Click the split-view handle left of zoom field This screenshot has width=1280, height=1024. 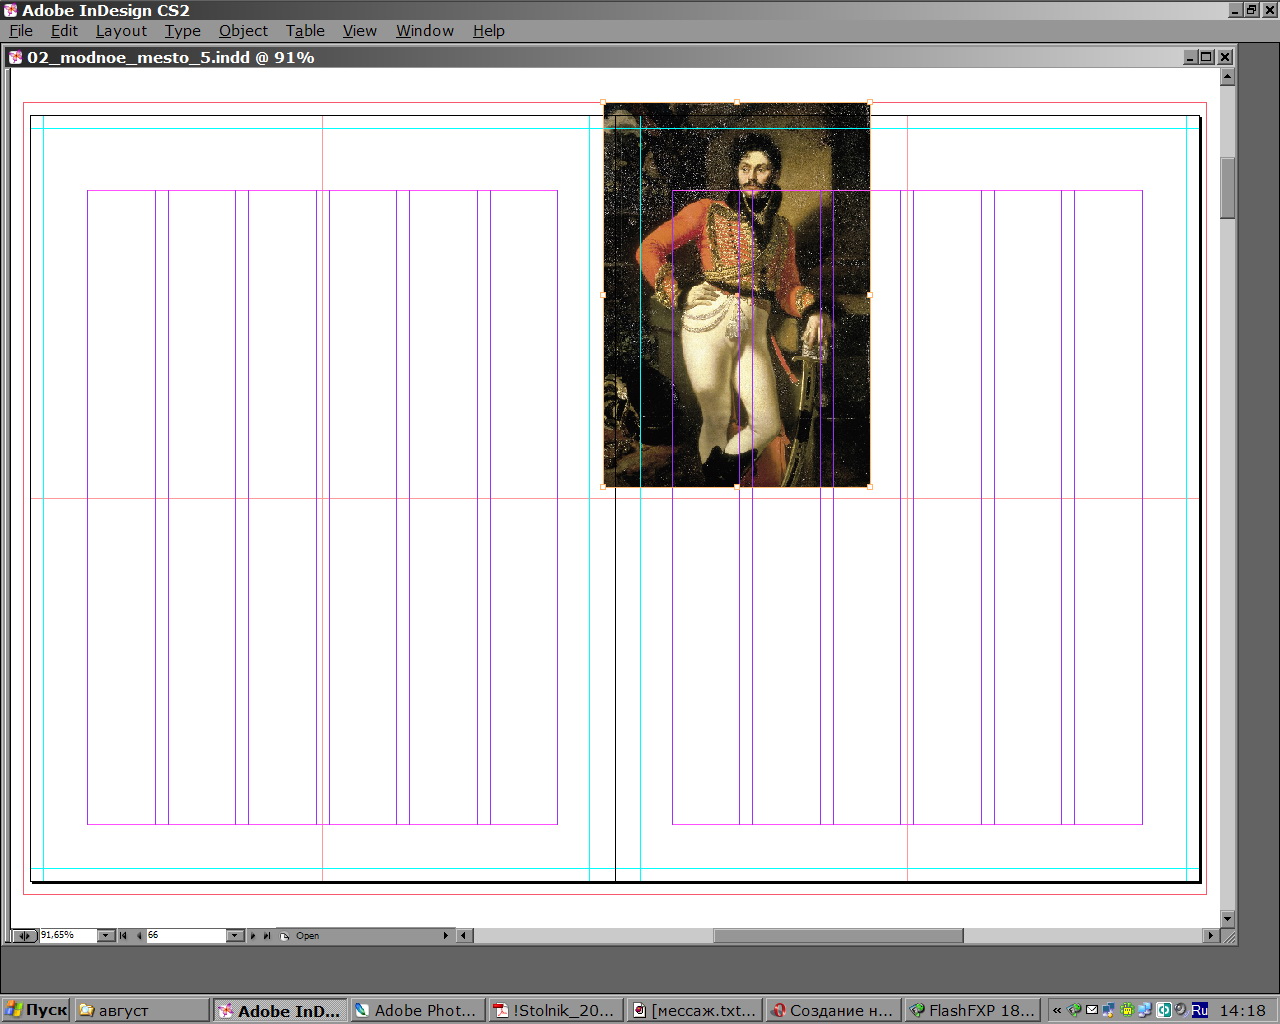[x=23, y=935]
